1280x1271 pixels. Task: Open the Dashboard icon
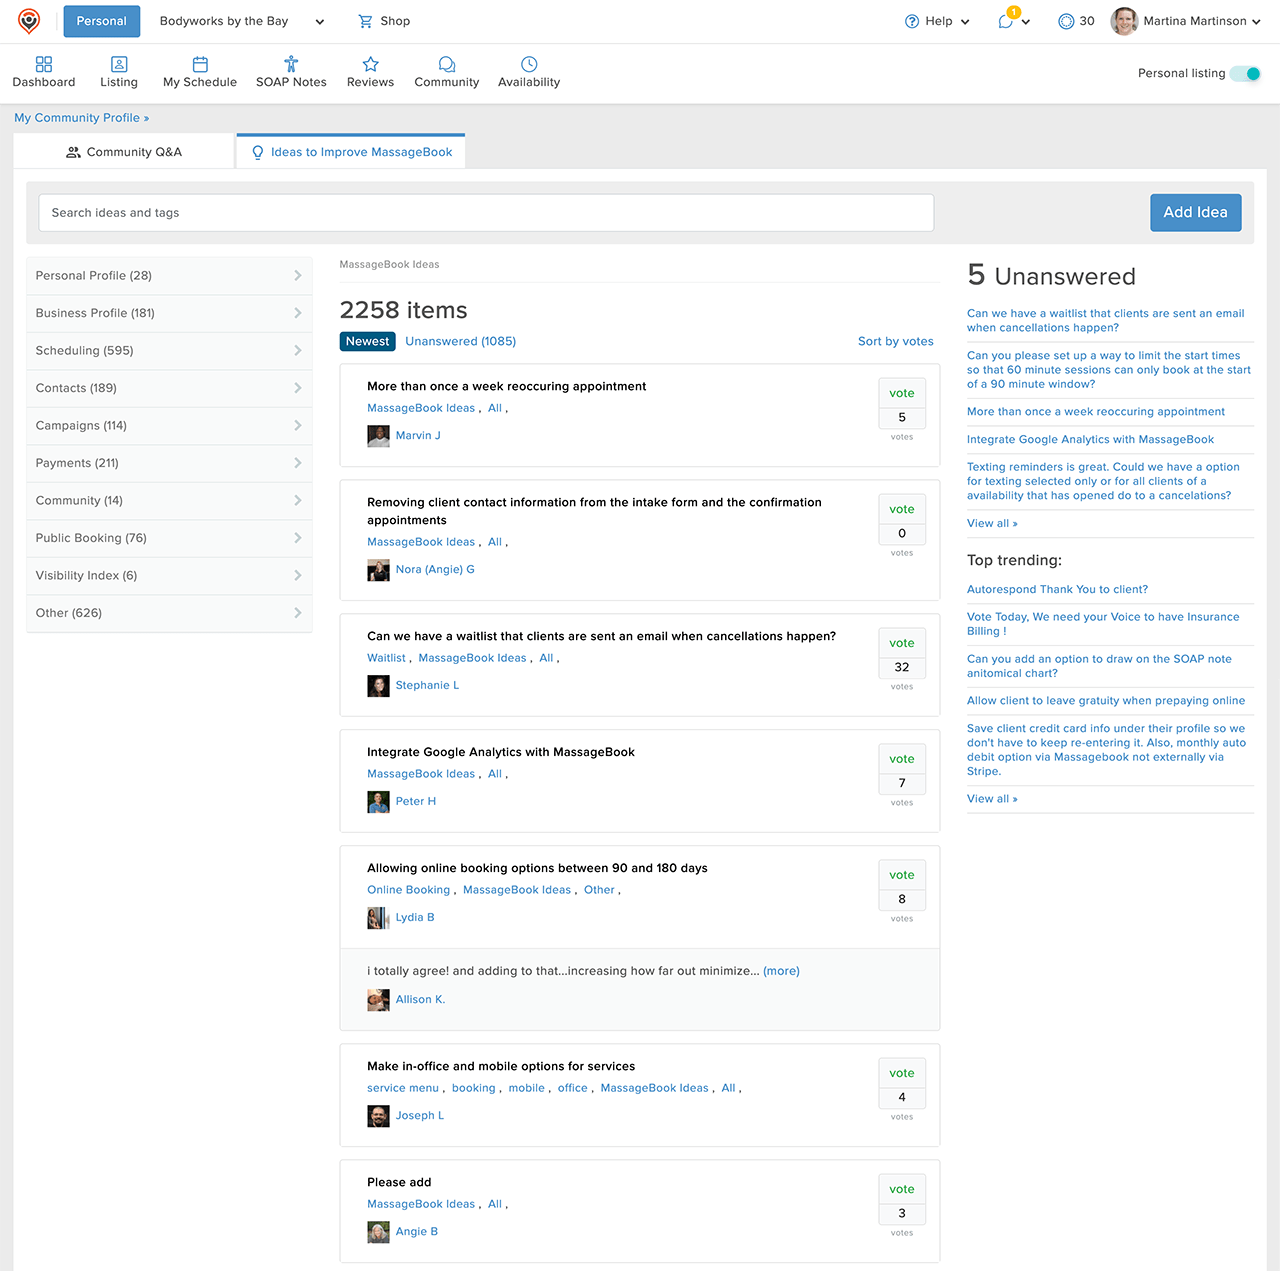44,64
